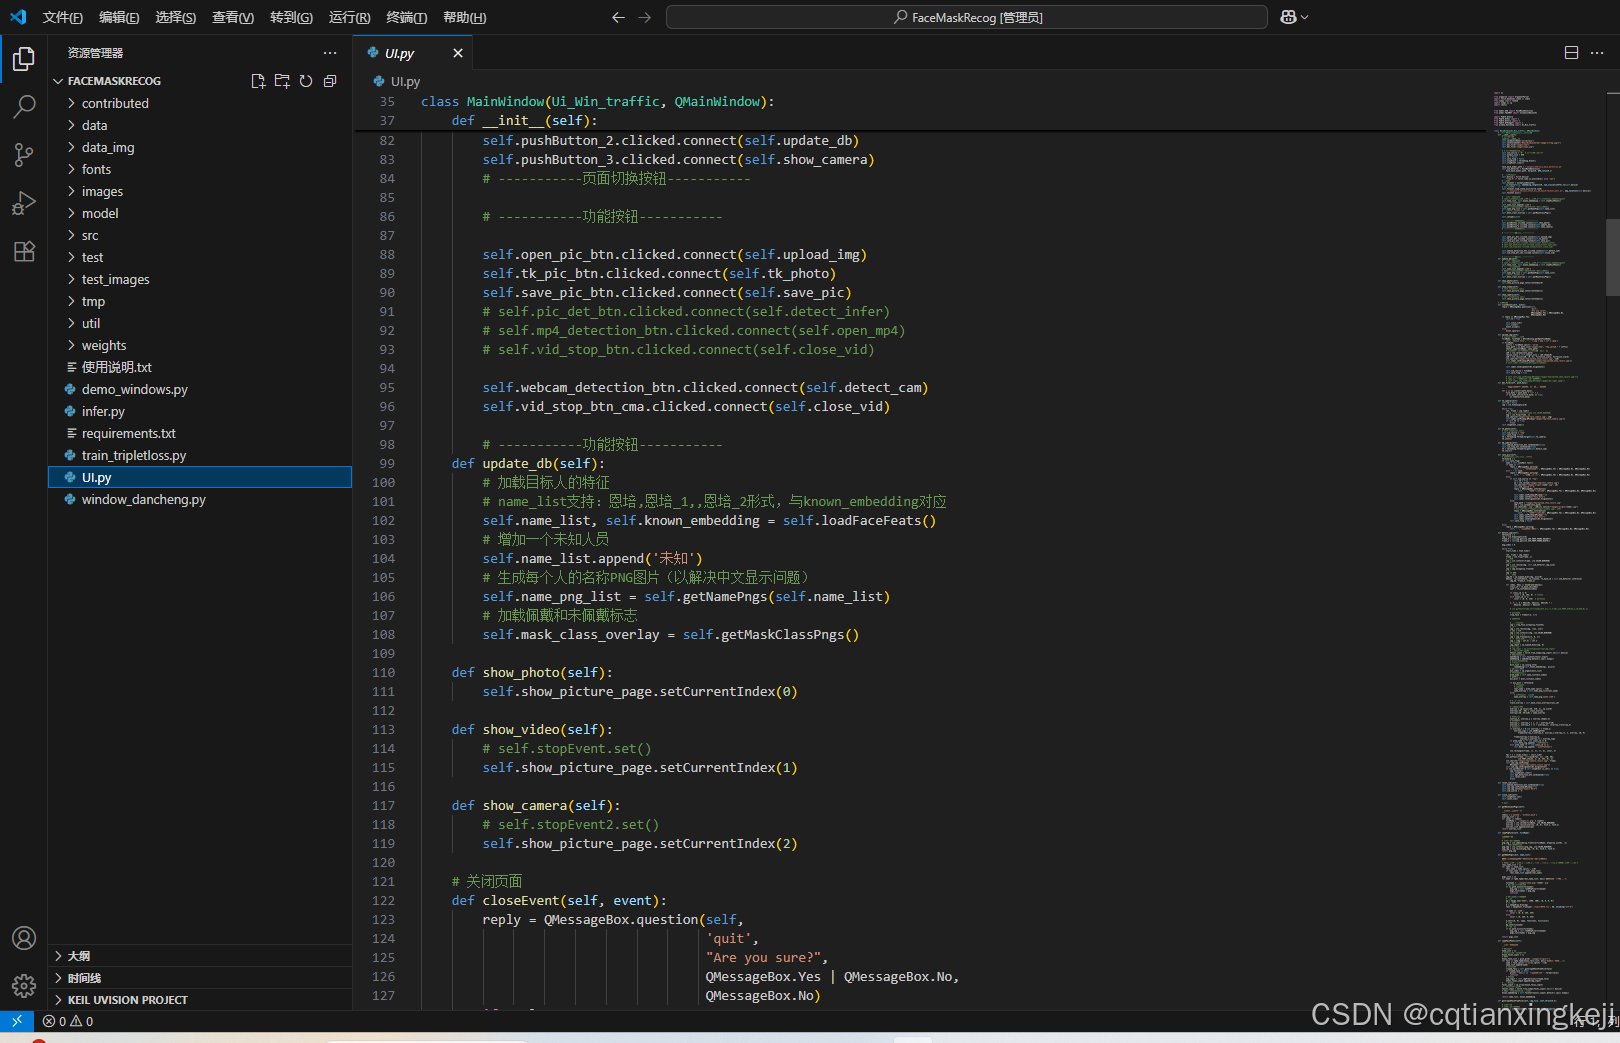Expand the util folder
1620x1043 pixels.
point(200,323)
